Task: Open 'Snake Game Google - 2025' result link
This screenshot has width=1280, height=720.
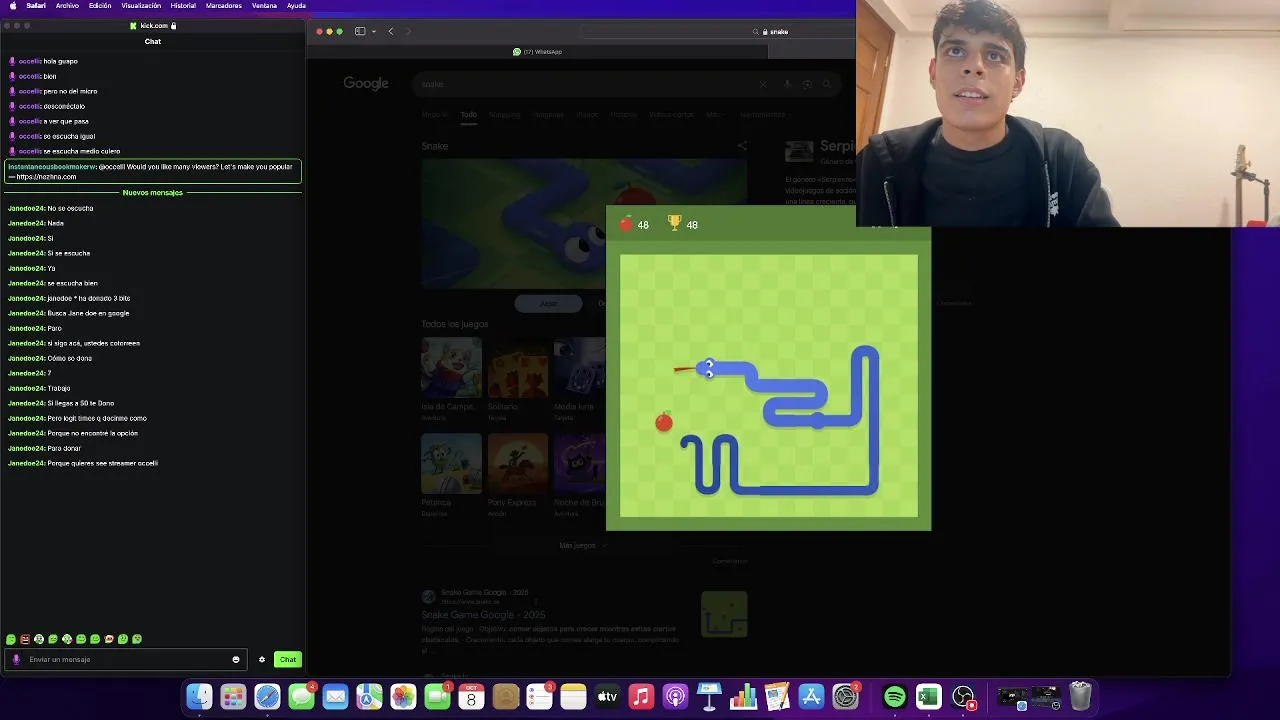Action: coord(483,614)
